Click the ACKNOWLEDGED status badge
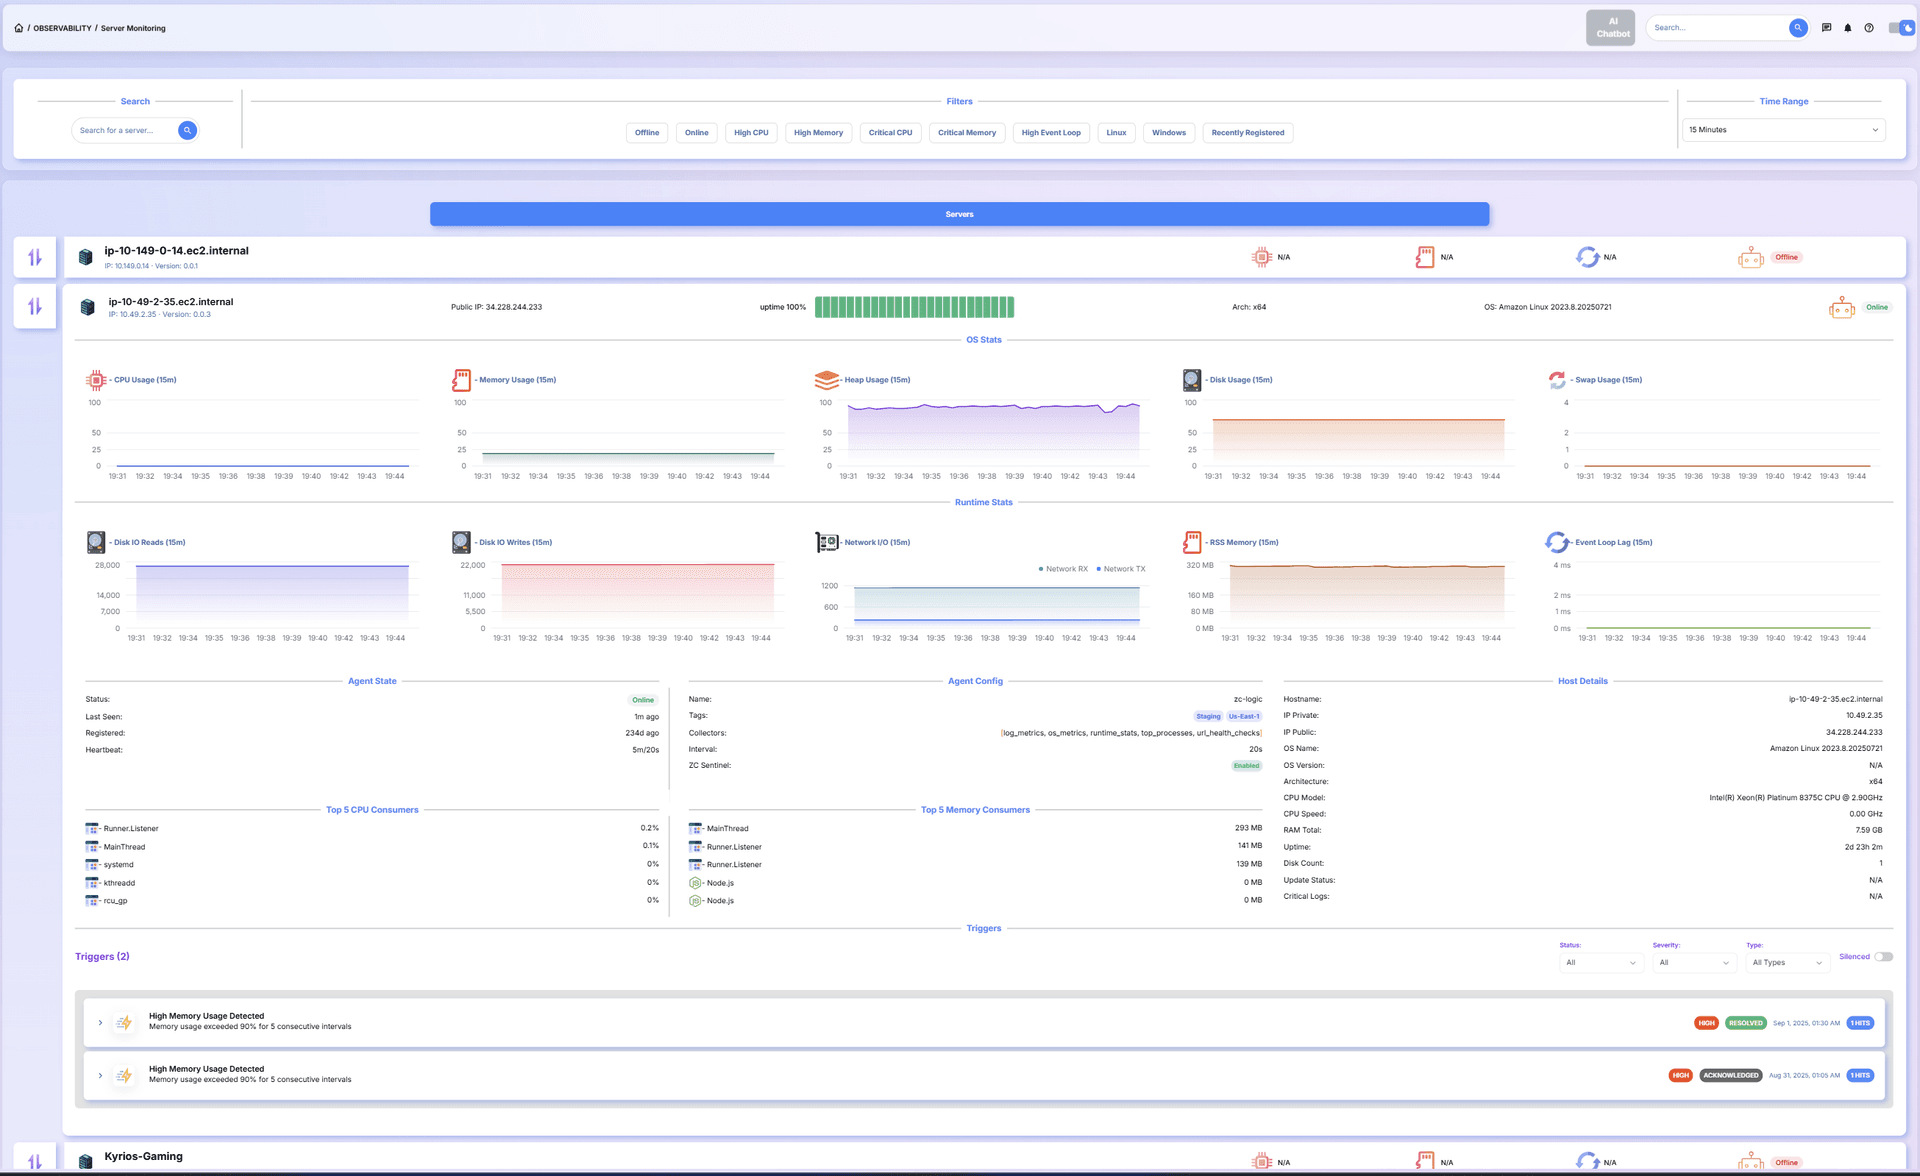The height and width of the screenshot is (1176, 1920). 1730,1076
